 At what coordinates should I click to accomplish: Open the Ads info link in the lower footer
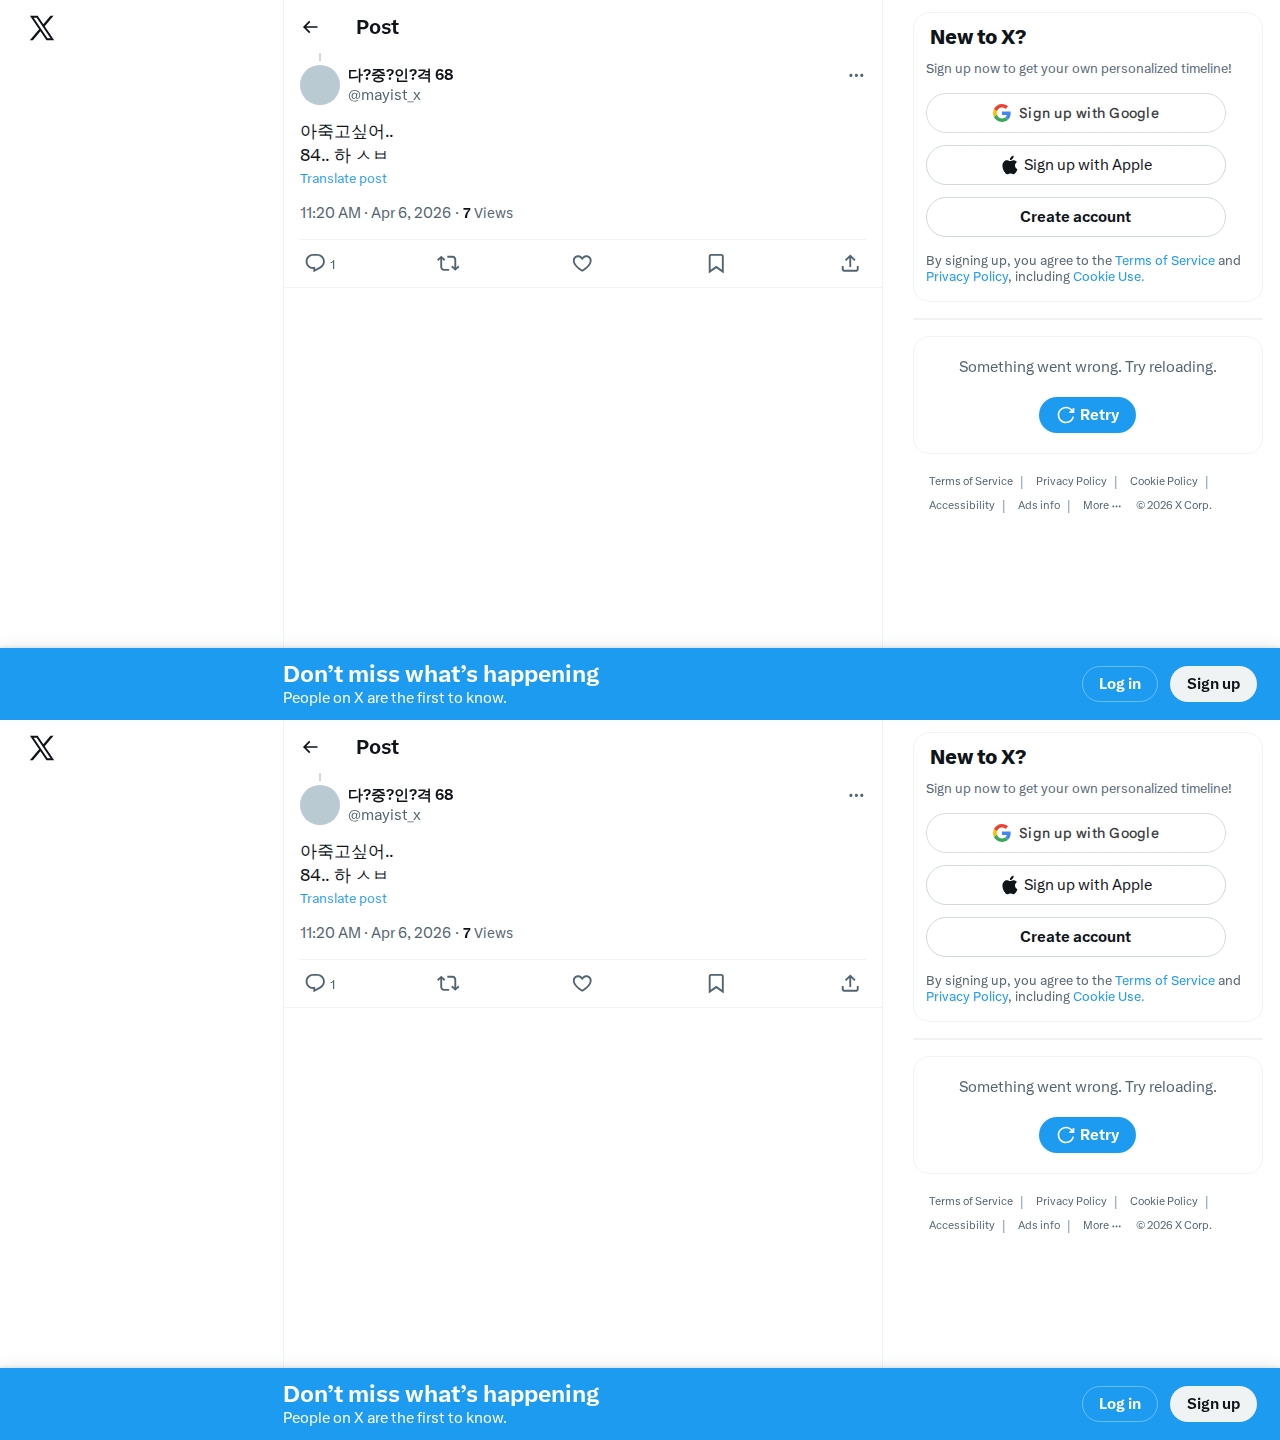[1039, 1226]
